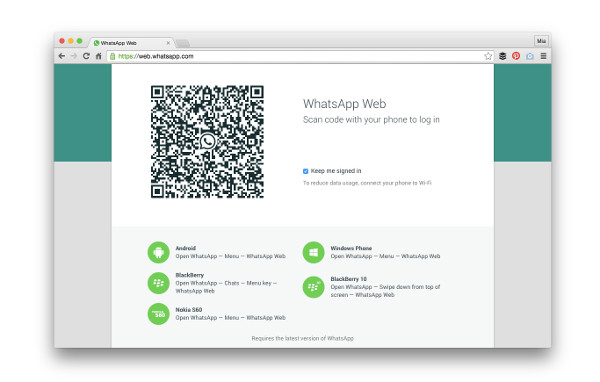Open the browser home page icon
The width and height of the screenshot is (600, 382).
(98, 56)
